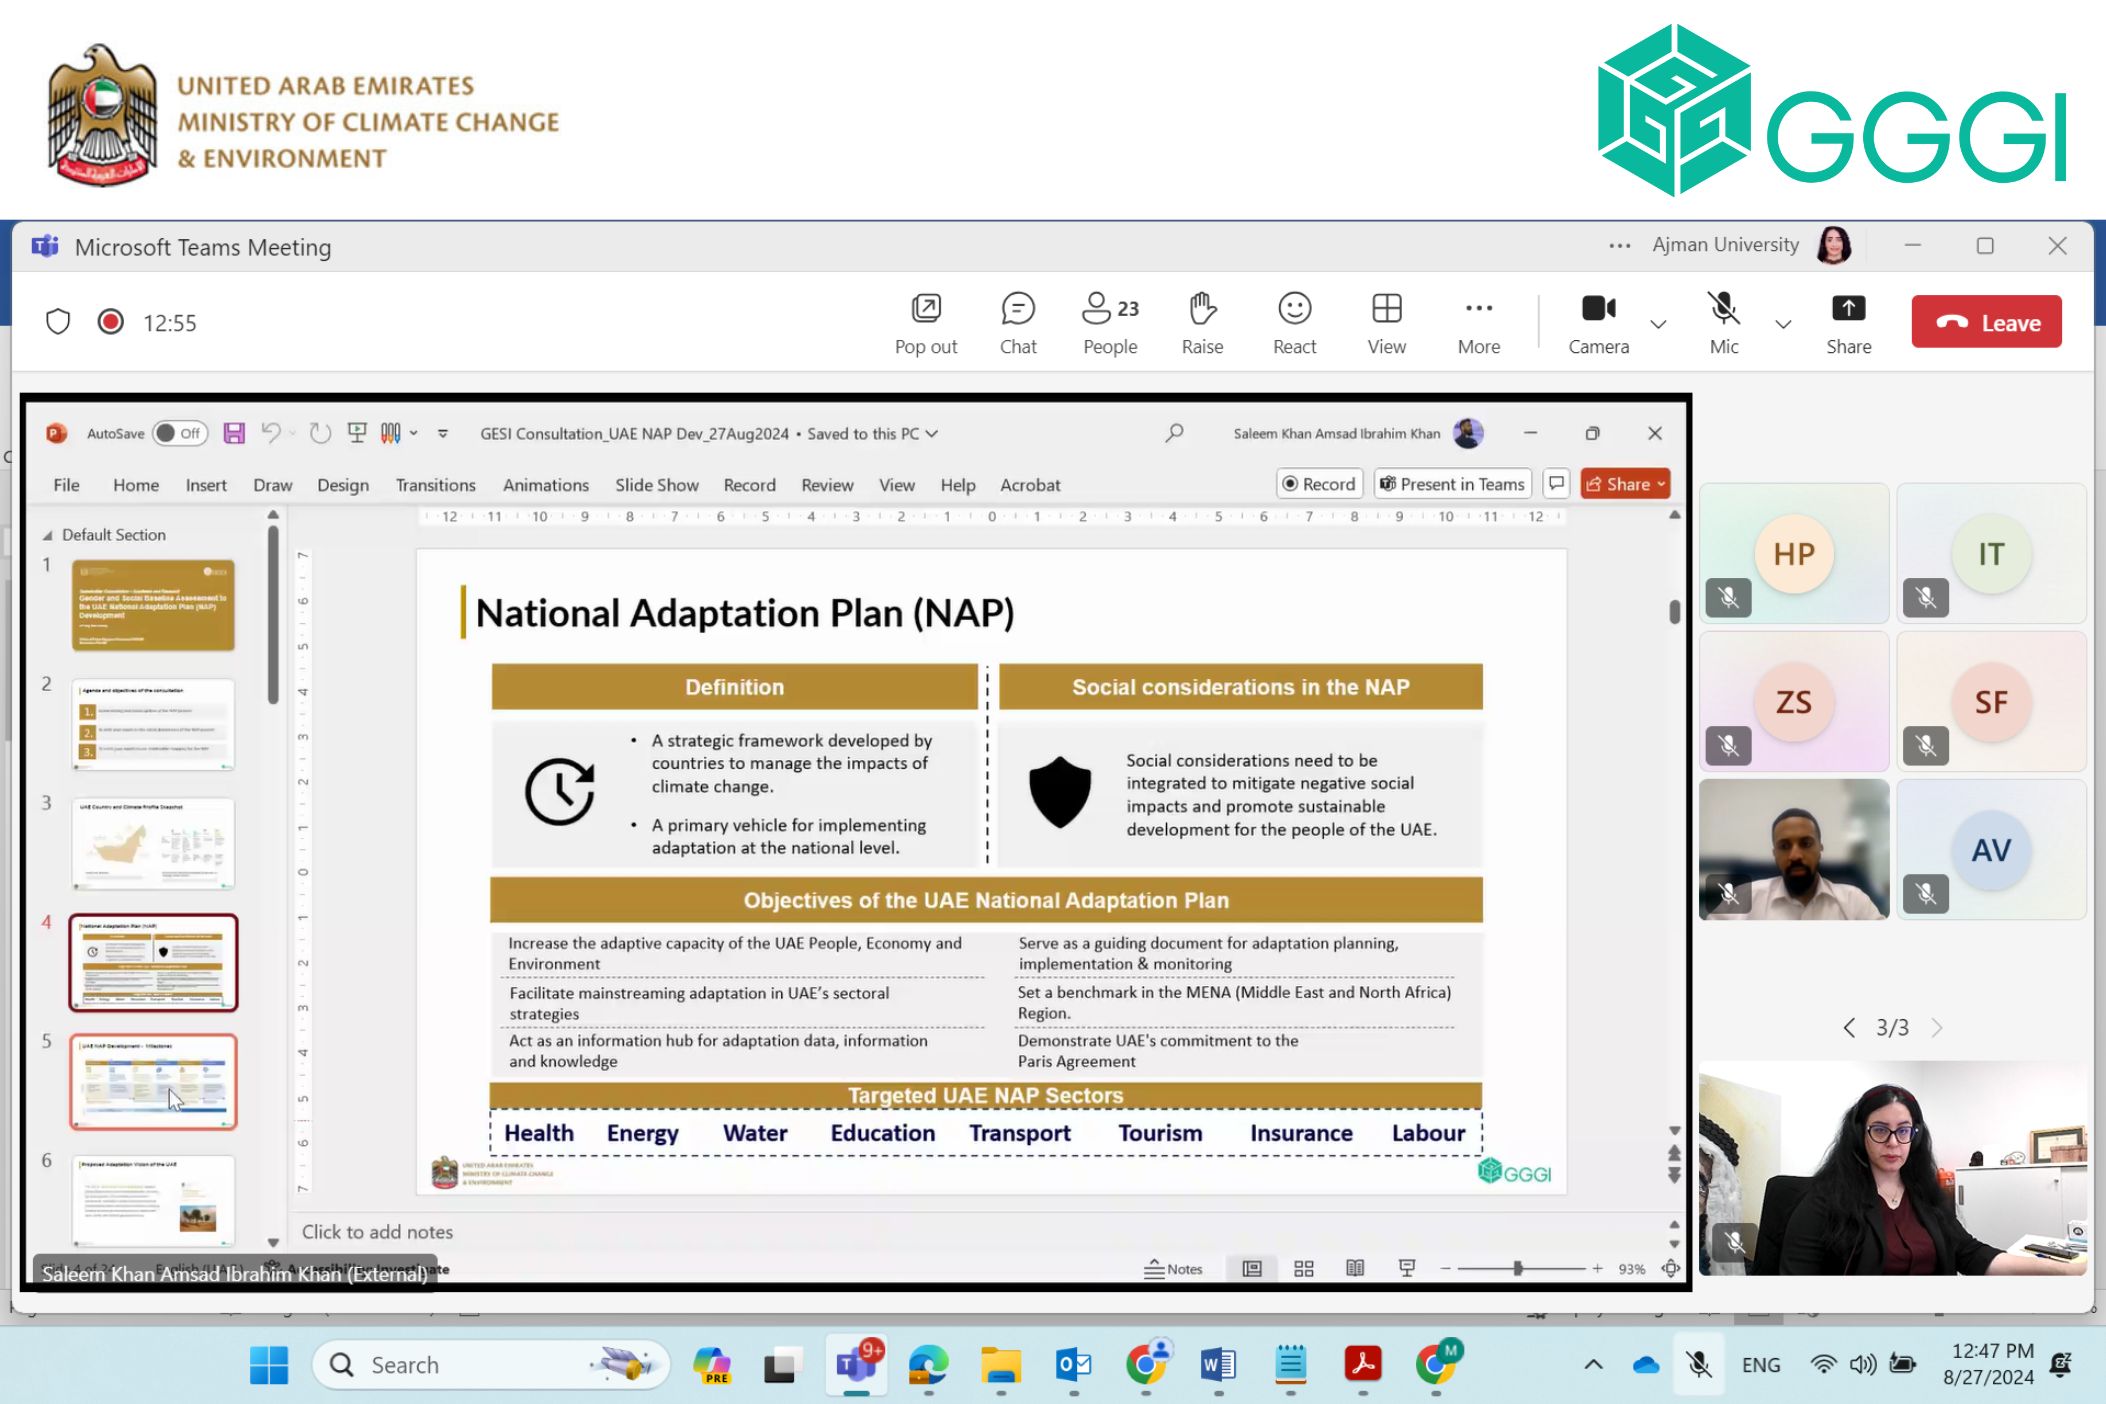The image size is (2106, 1404).
Task: Adjust the slide zoom slider
Action: coord(1517,1269)
